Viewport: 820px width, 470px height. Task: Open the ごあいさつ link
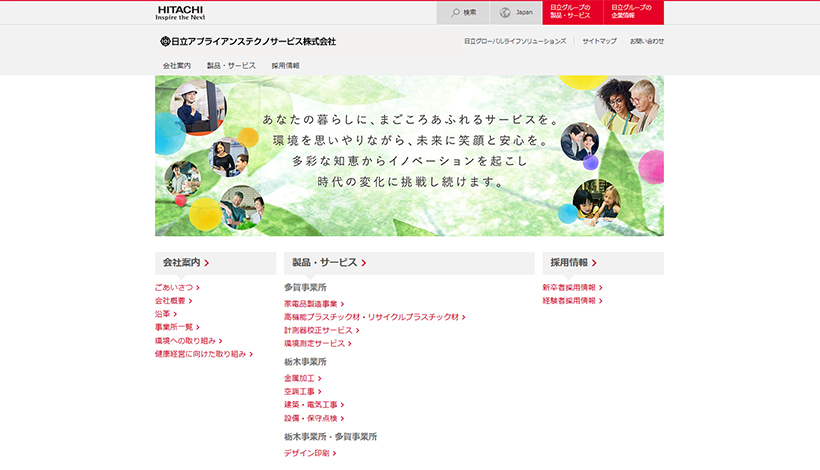tap(177, 288)
